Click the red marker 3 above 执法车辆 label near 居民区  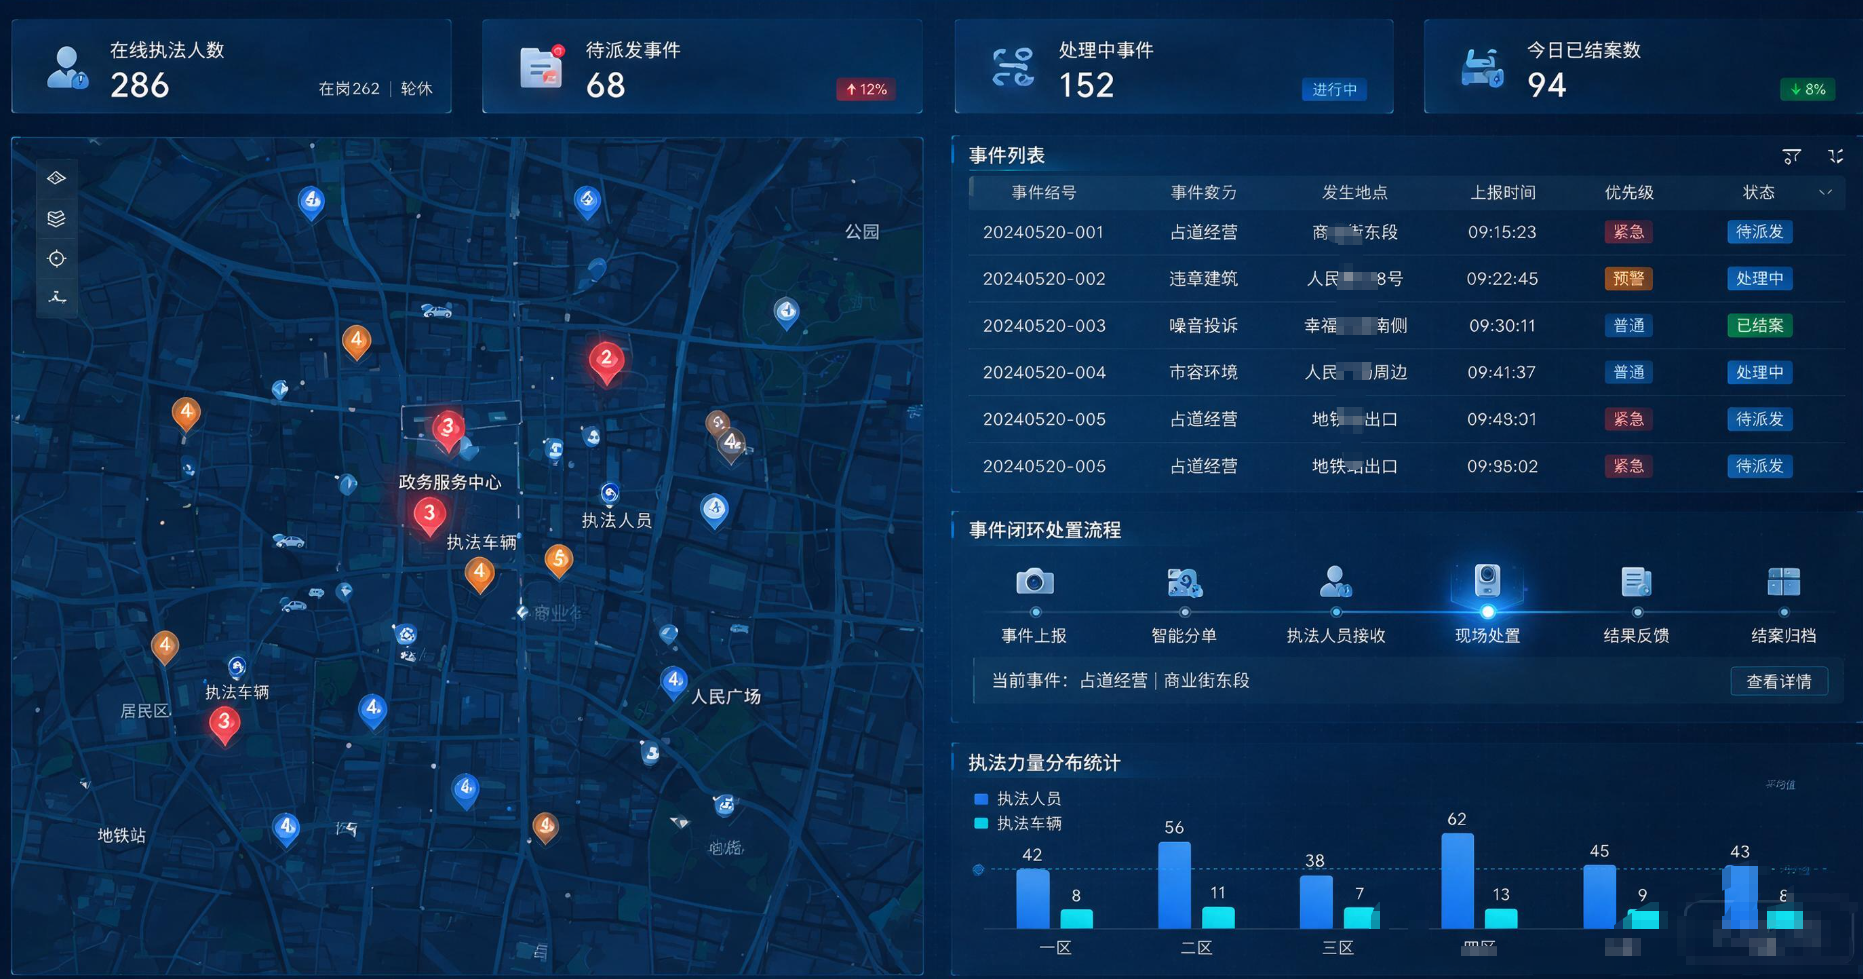224,725
